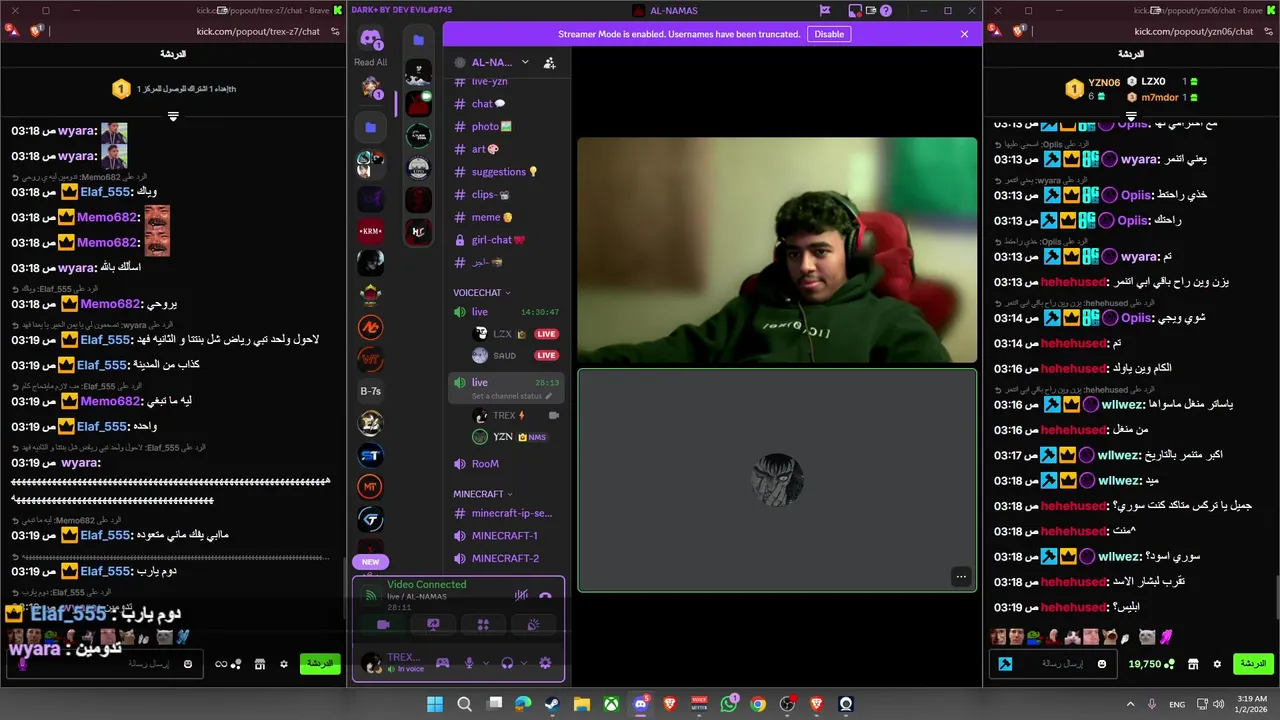This screenshot has height=720, width=1280.
Task: Click the ENG language indicator
Action: point(1177,704)
